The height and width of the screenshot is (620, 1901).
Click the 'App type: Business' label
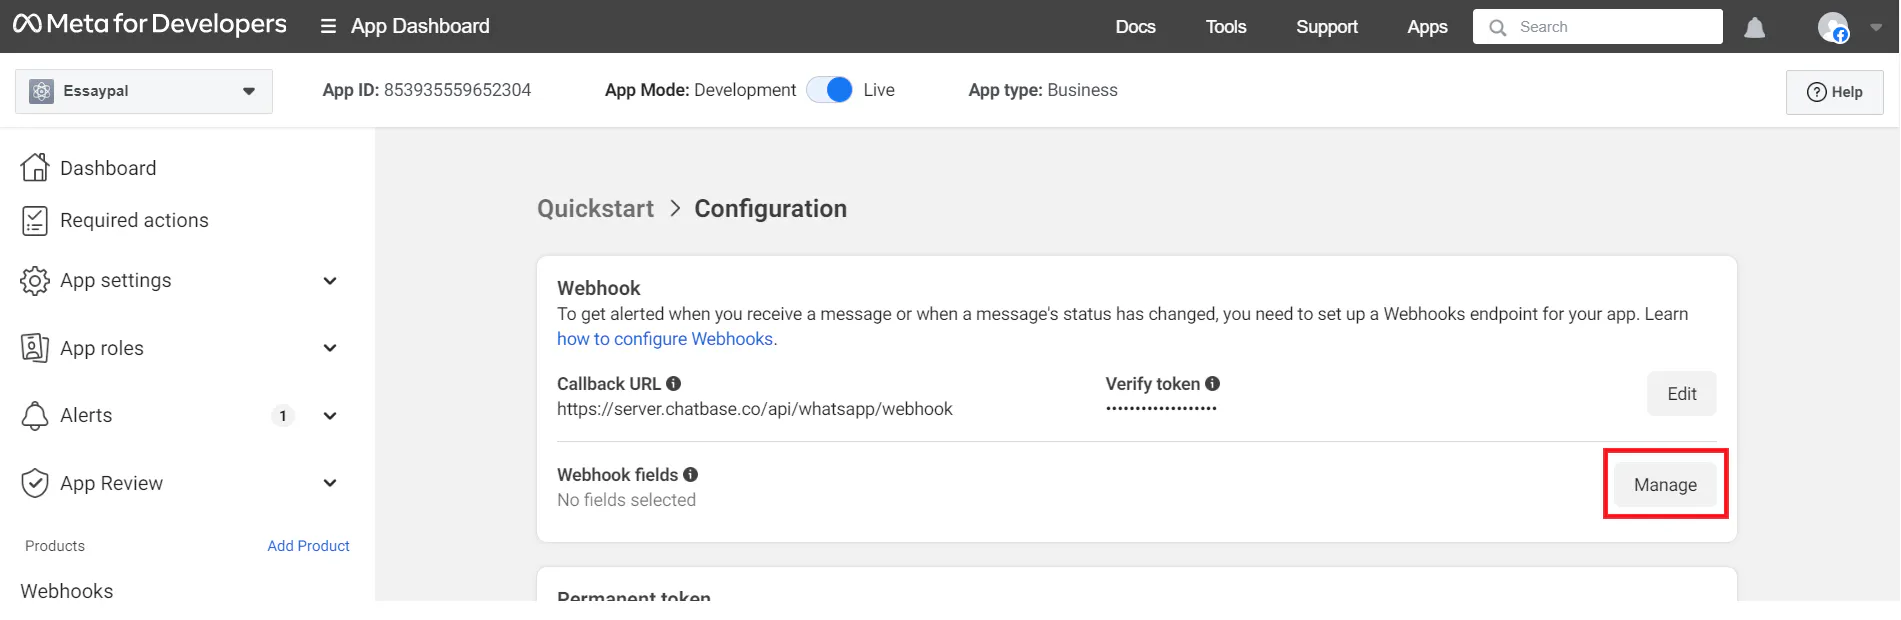1043,90
